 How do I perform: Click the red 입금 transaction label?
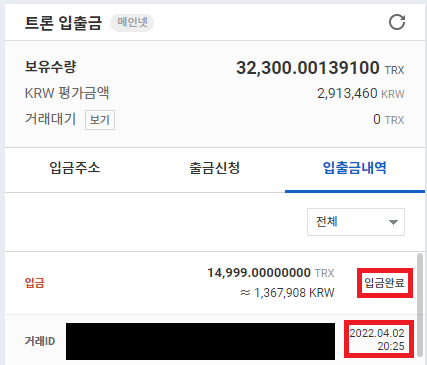point(35,283)
